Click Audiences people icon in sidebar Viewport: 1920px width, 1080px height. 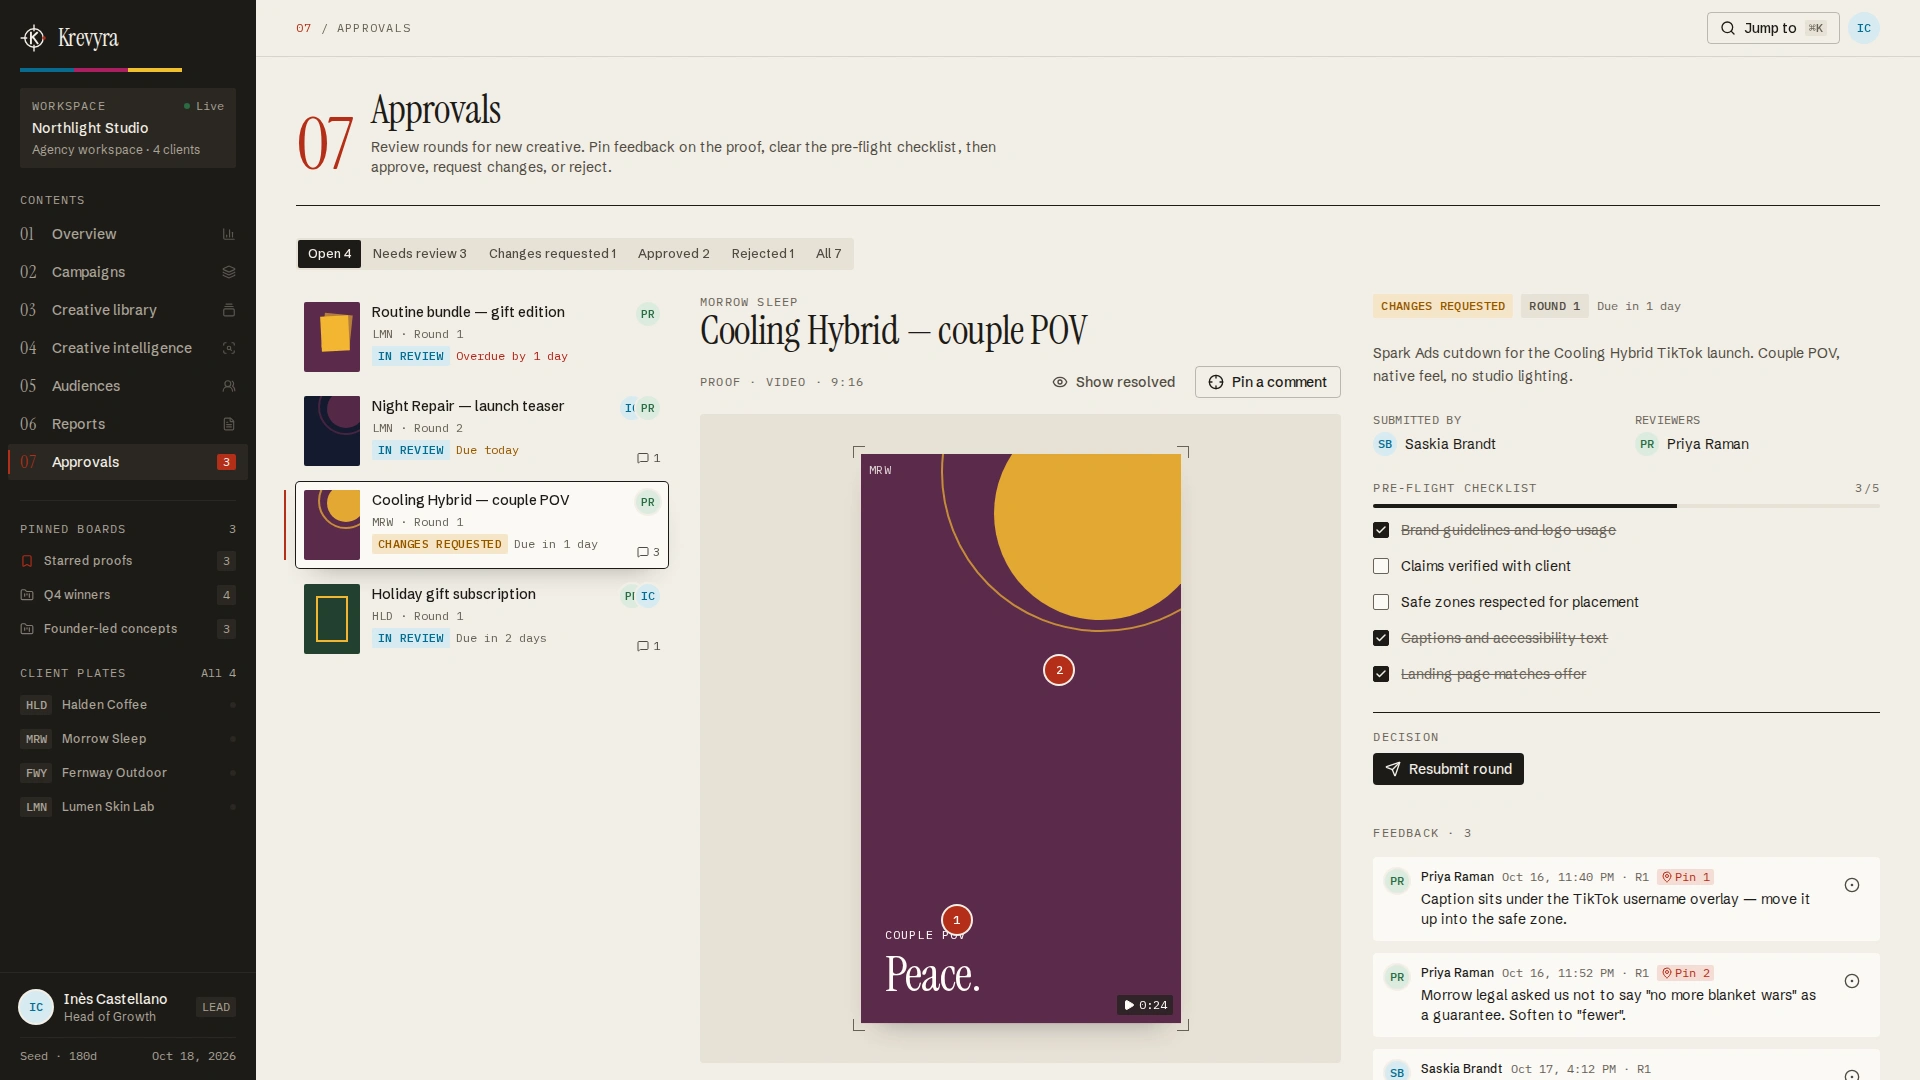point(228,386)
